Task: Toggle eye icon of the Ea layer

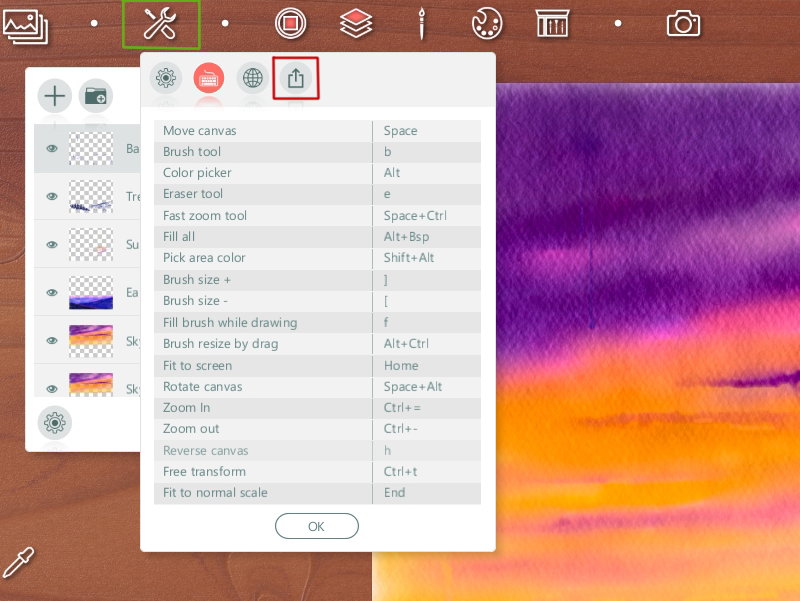Action: point(52,292)
